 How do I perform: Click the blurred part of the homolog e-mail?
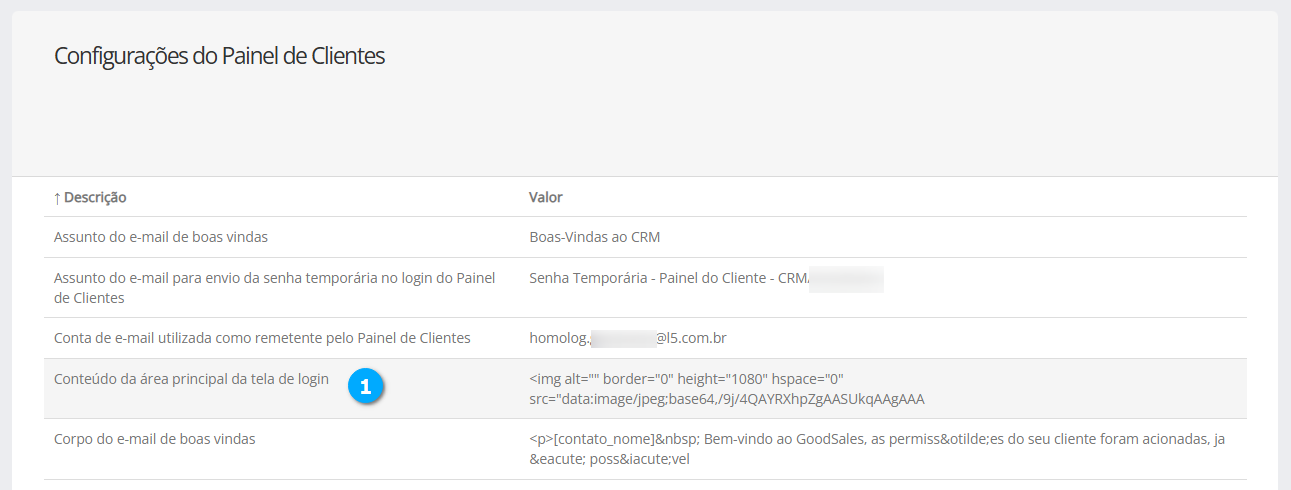click(623, 339)
